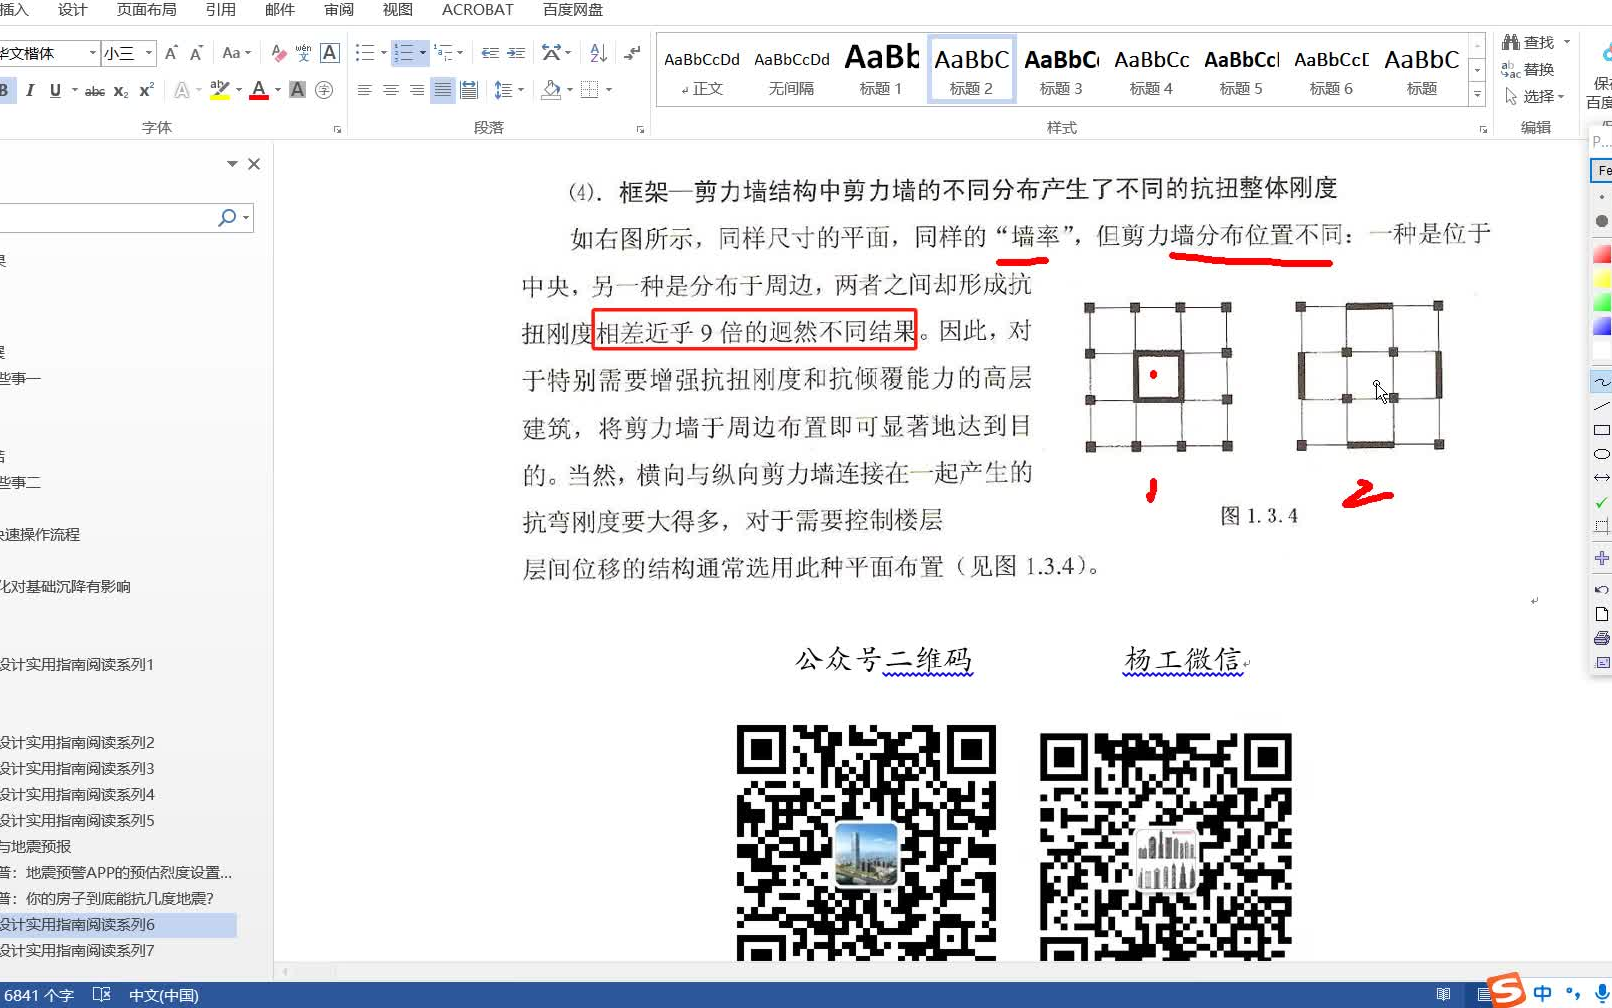Viewport: 1612px width, 1008px height.
Task: Click the Sogou input method icon
Action: click(1506, 990)
